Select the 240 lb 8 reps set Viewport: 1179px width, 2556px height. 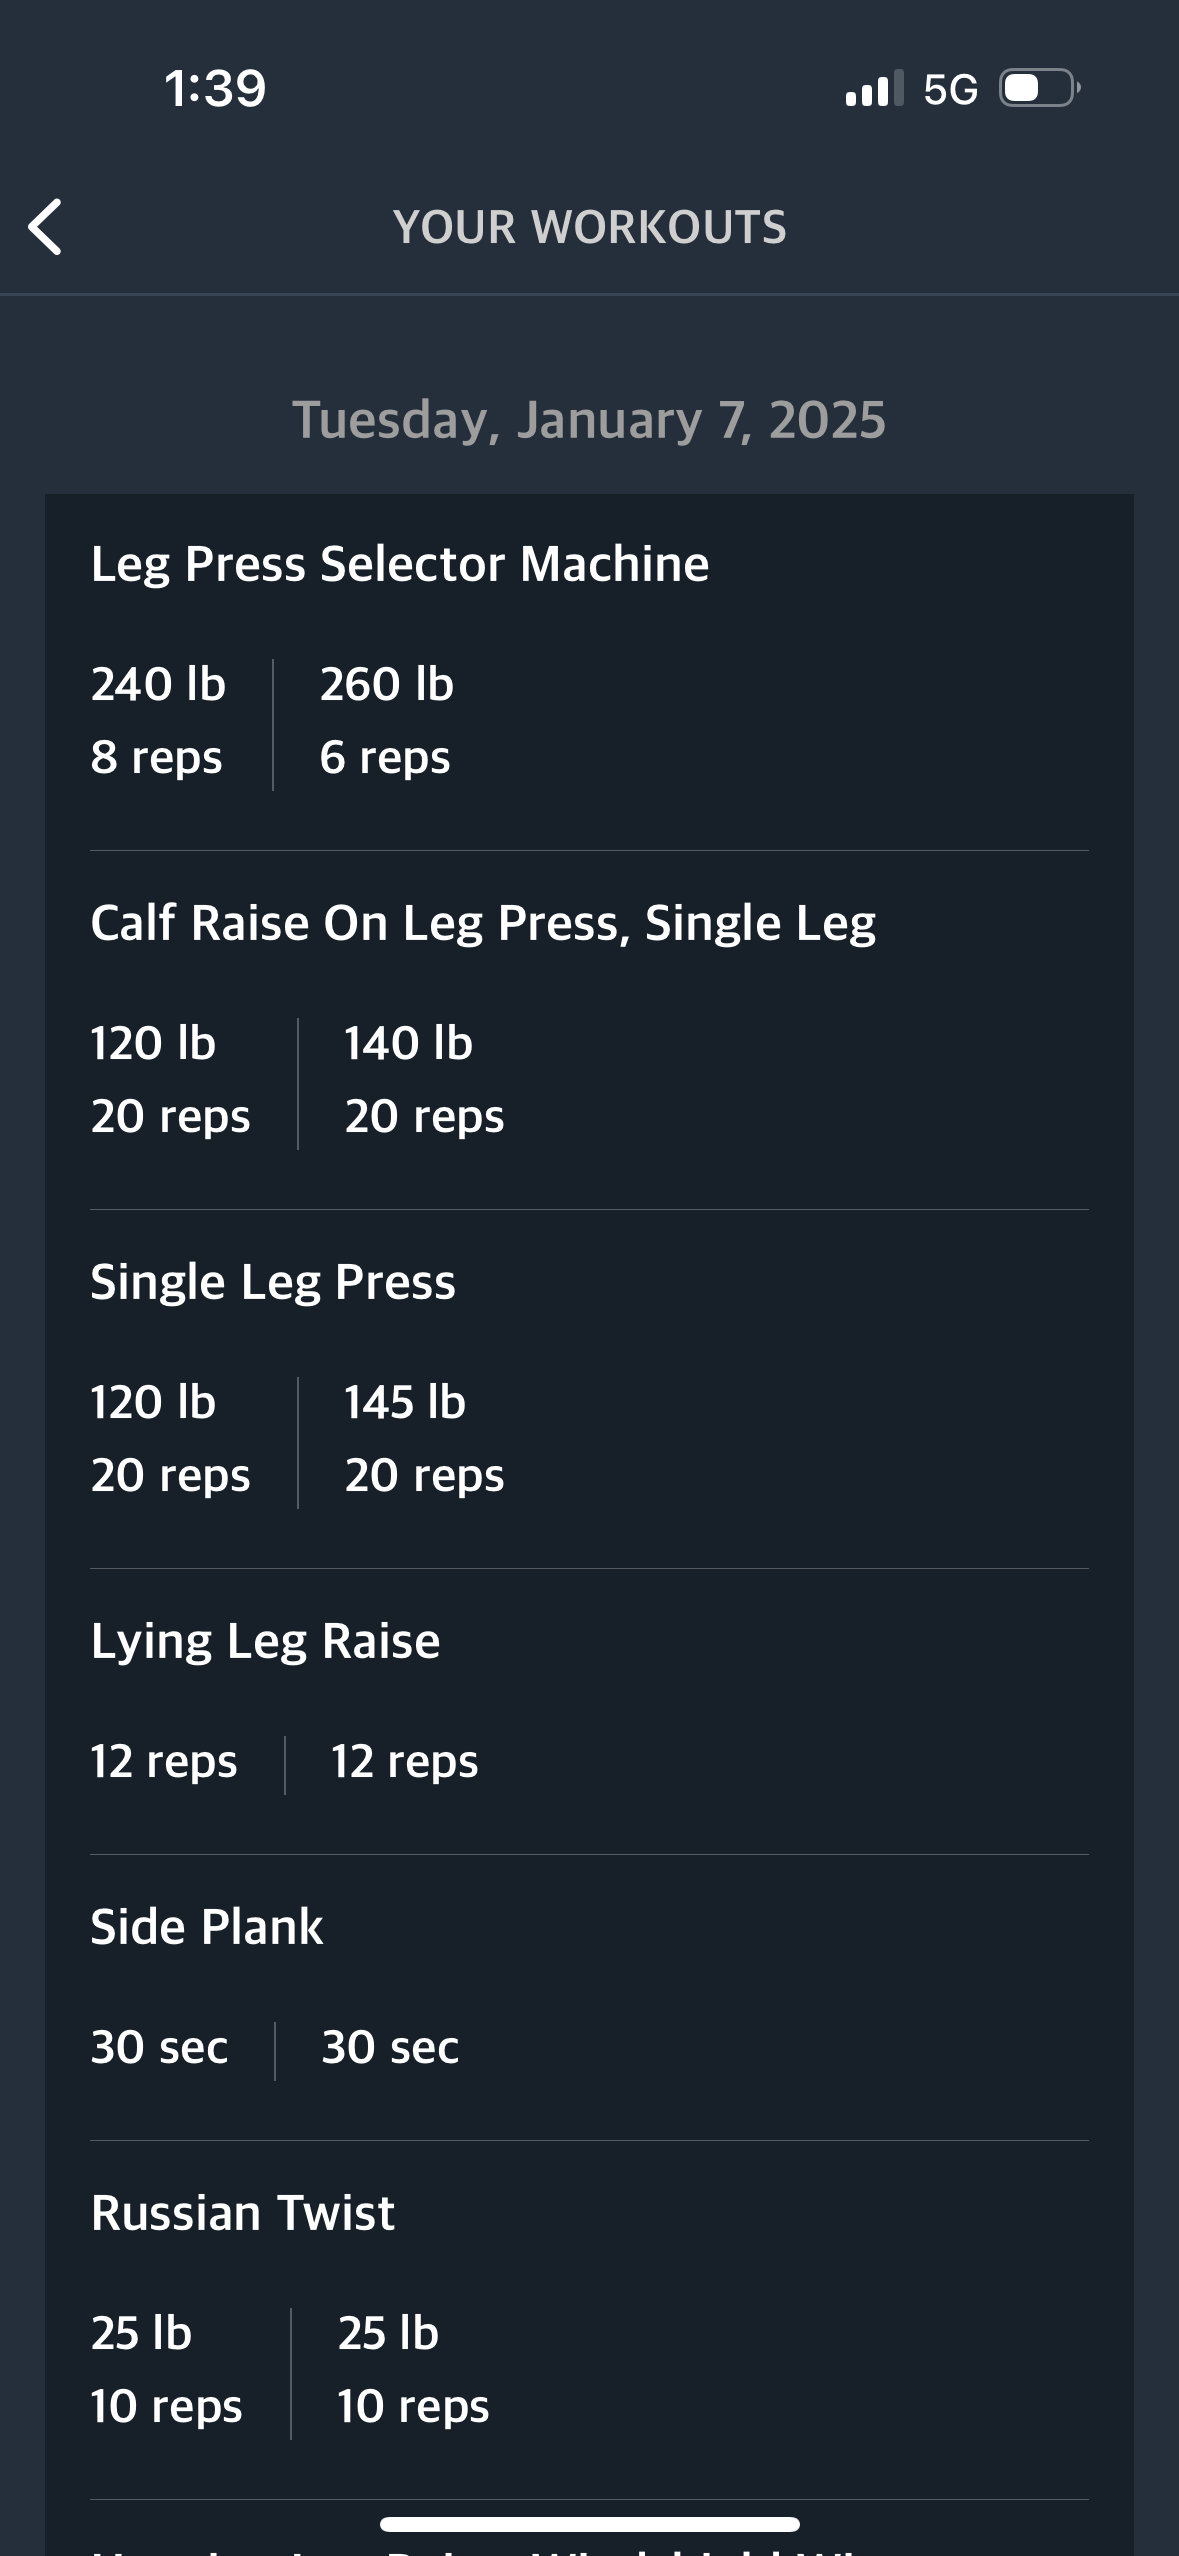[158, 721]
